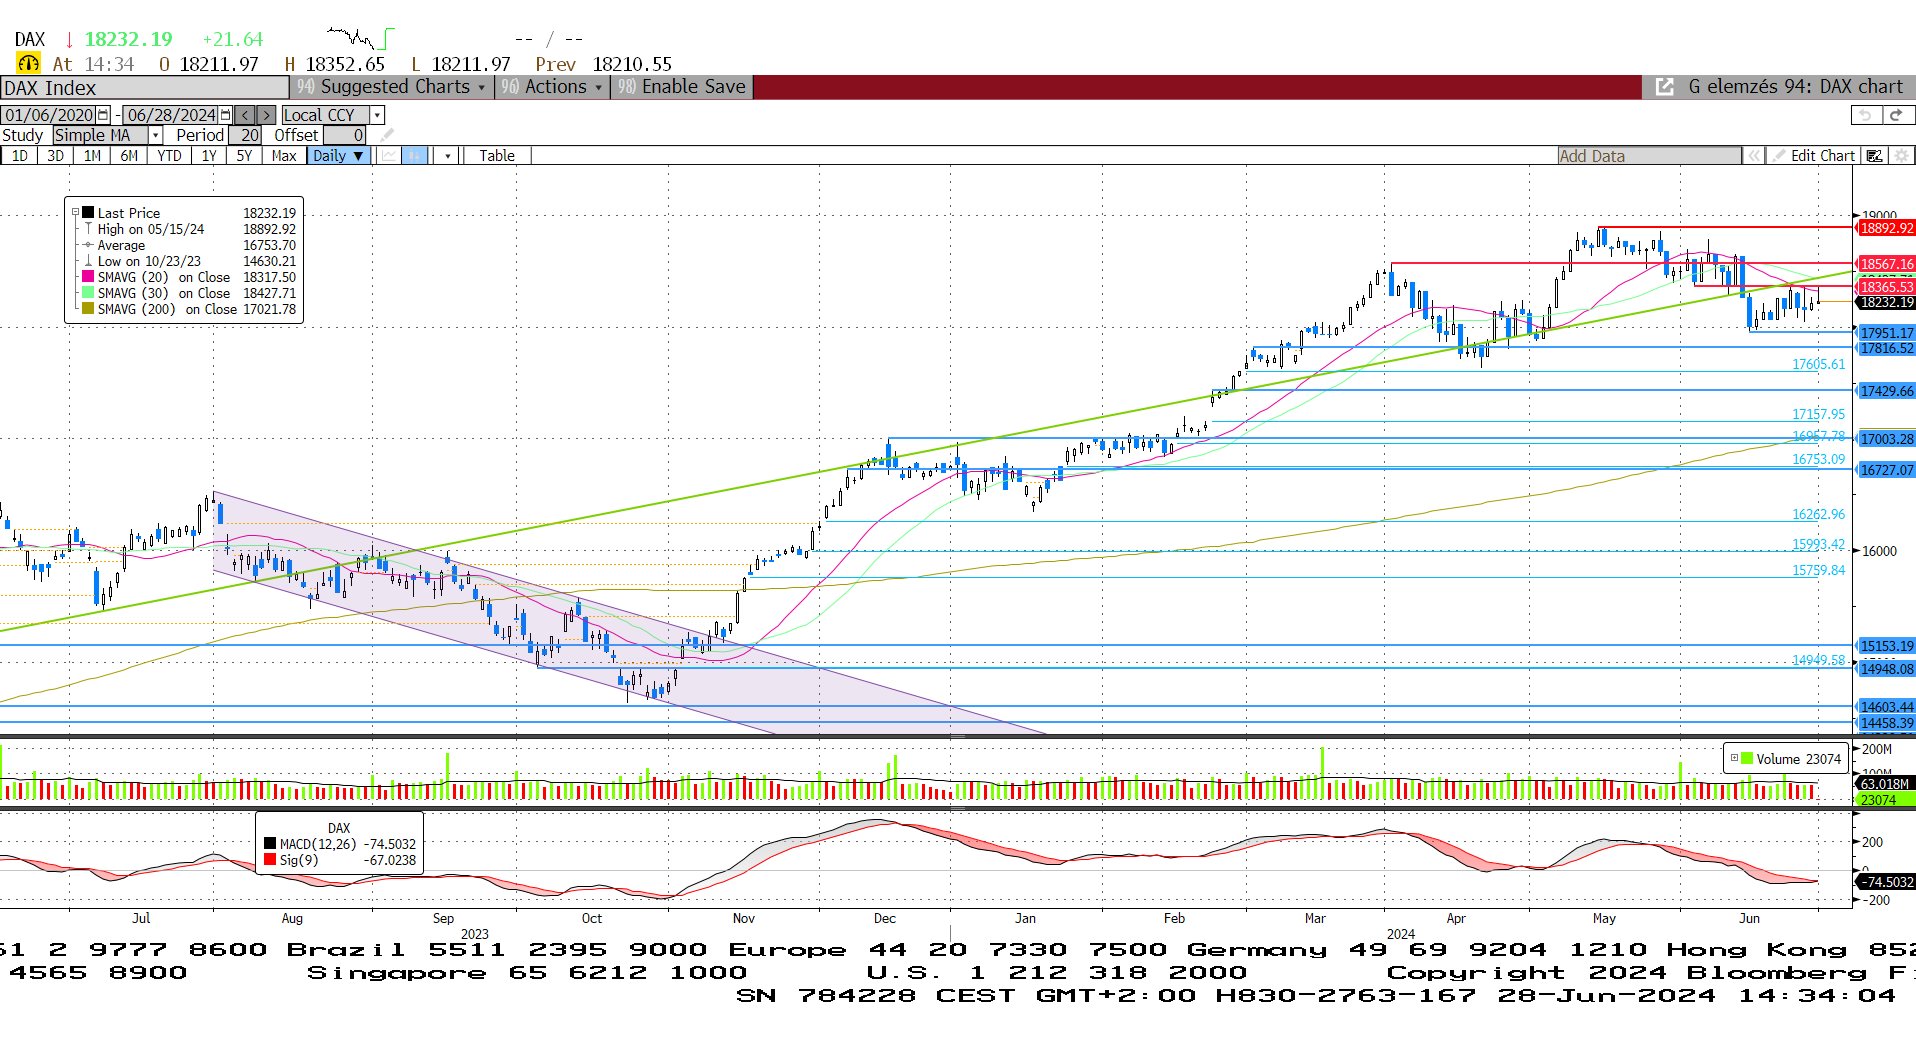Viewport: 1916px width, 1051px height.
Task: Switch to line chart type icon
Action: (x=388, y=156)
